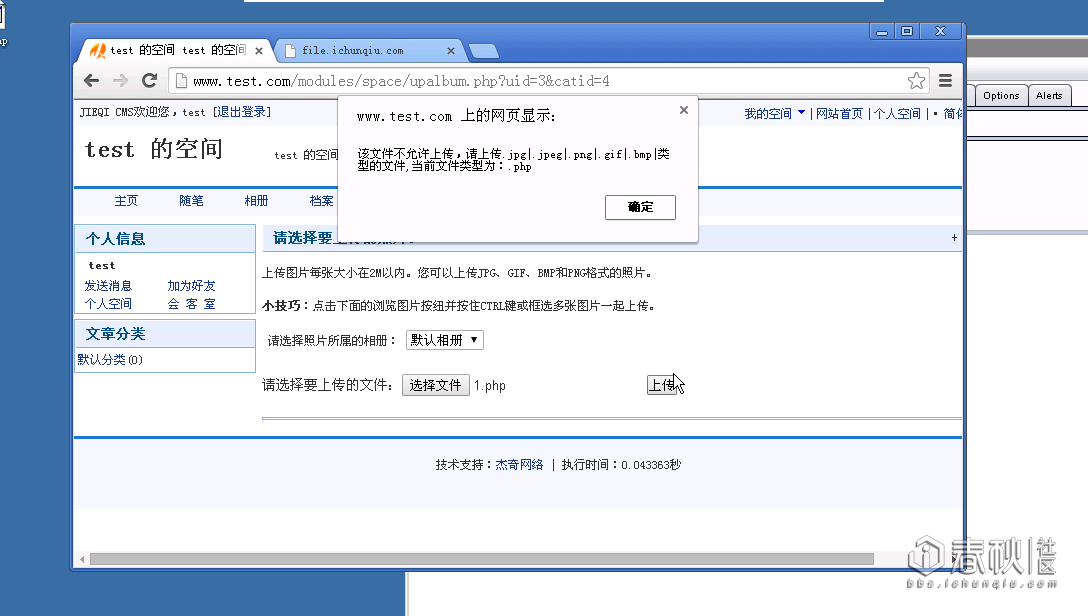Expand section with the plus icon
Screen dimensions: 1088x616
coord(954,237)
